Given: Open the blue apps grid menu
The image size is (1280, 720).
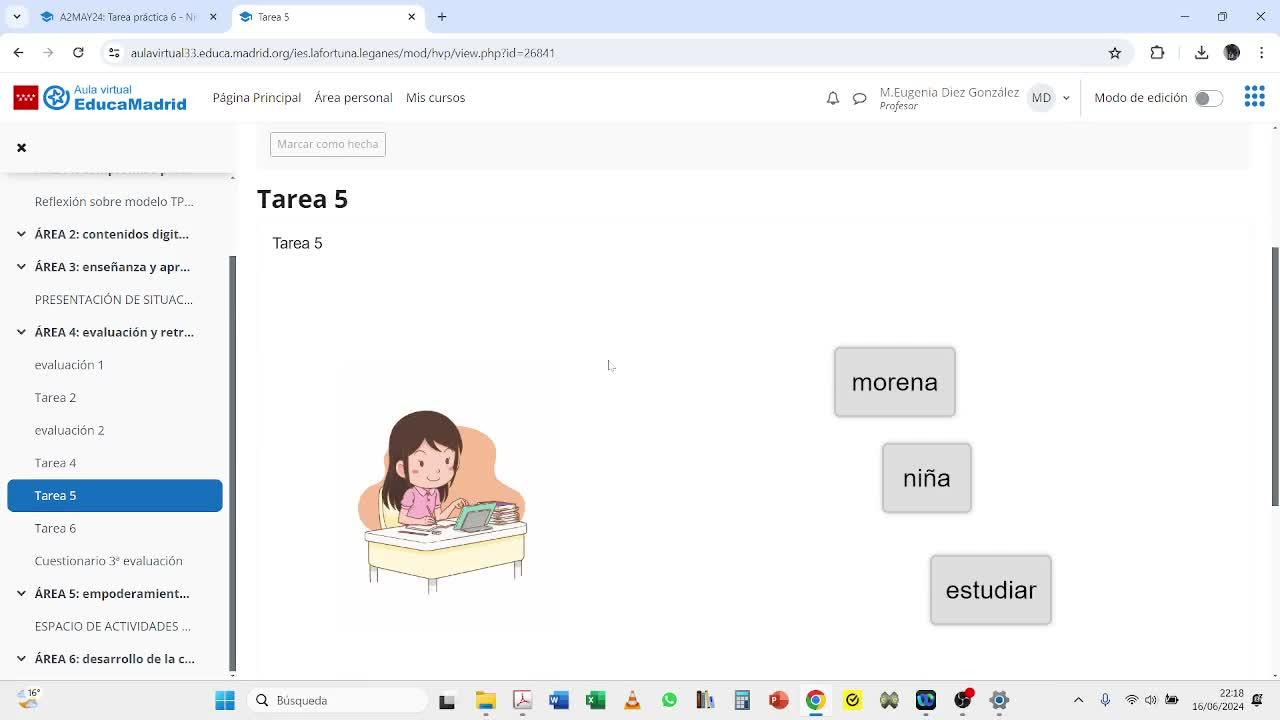Looking at the screenshot, I should pos(1254,97).
